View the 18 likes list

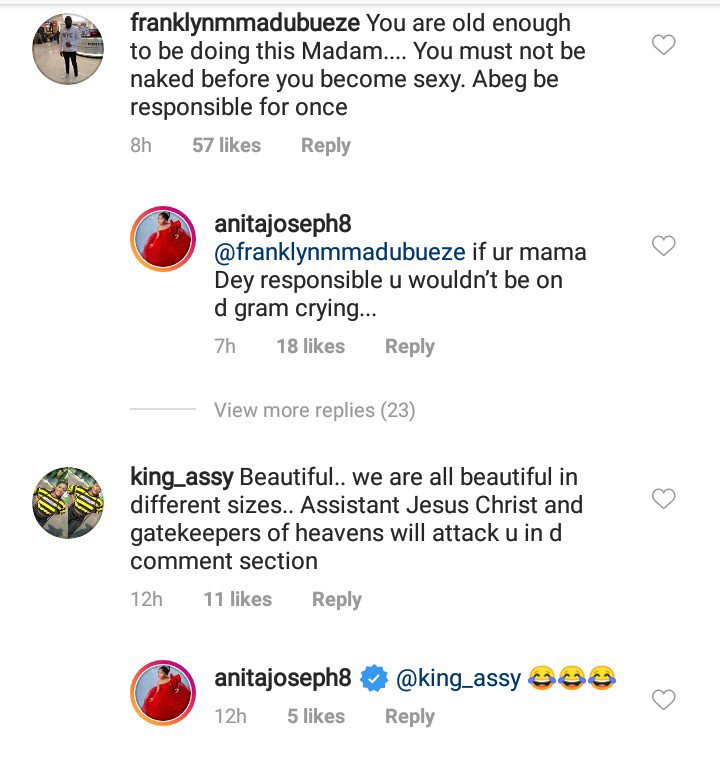point(311,347)
